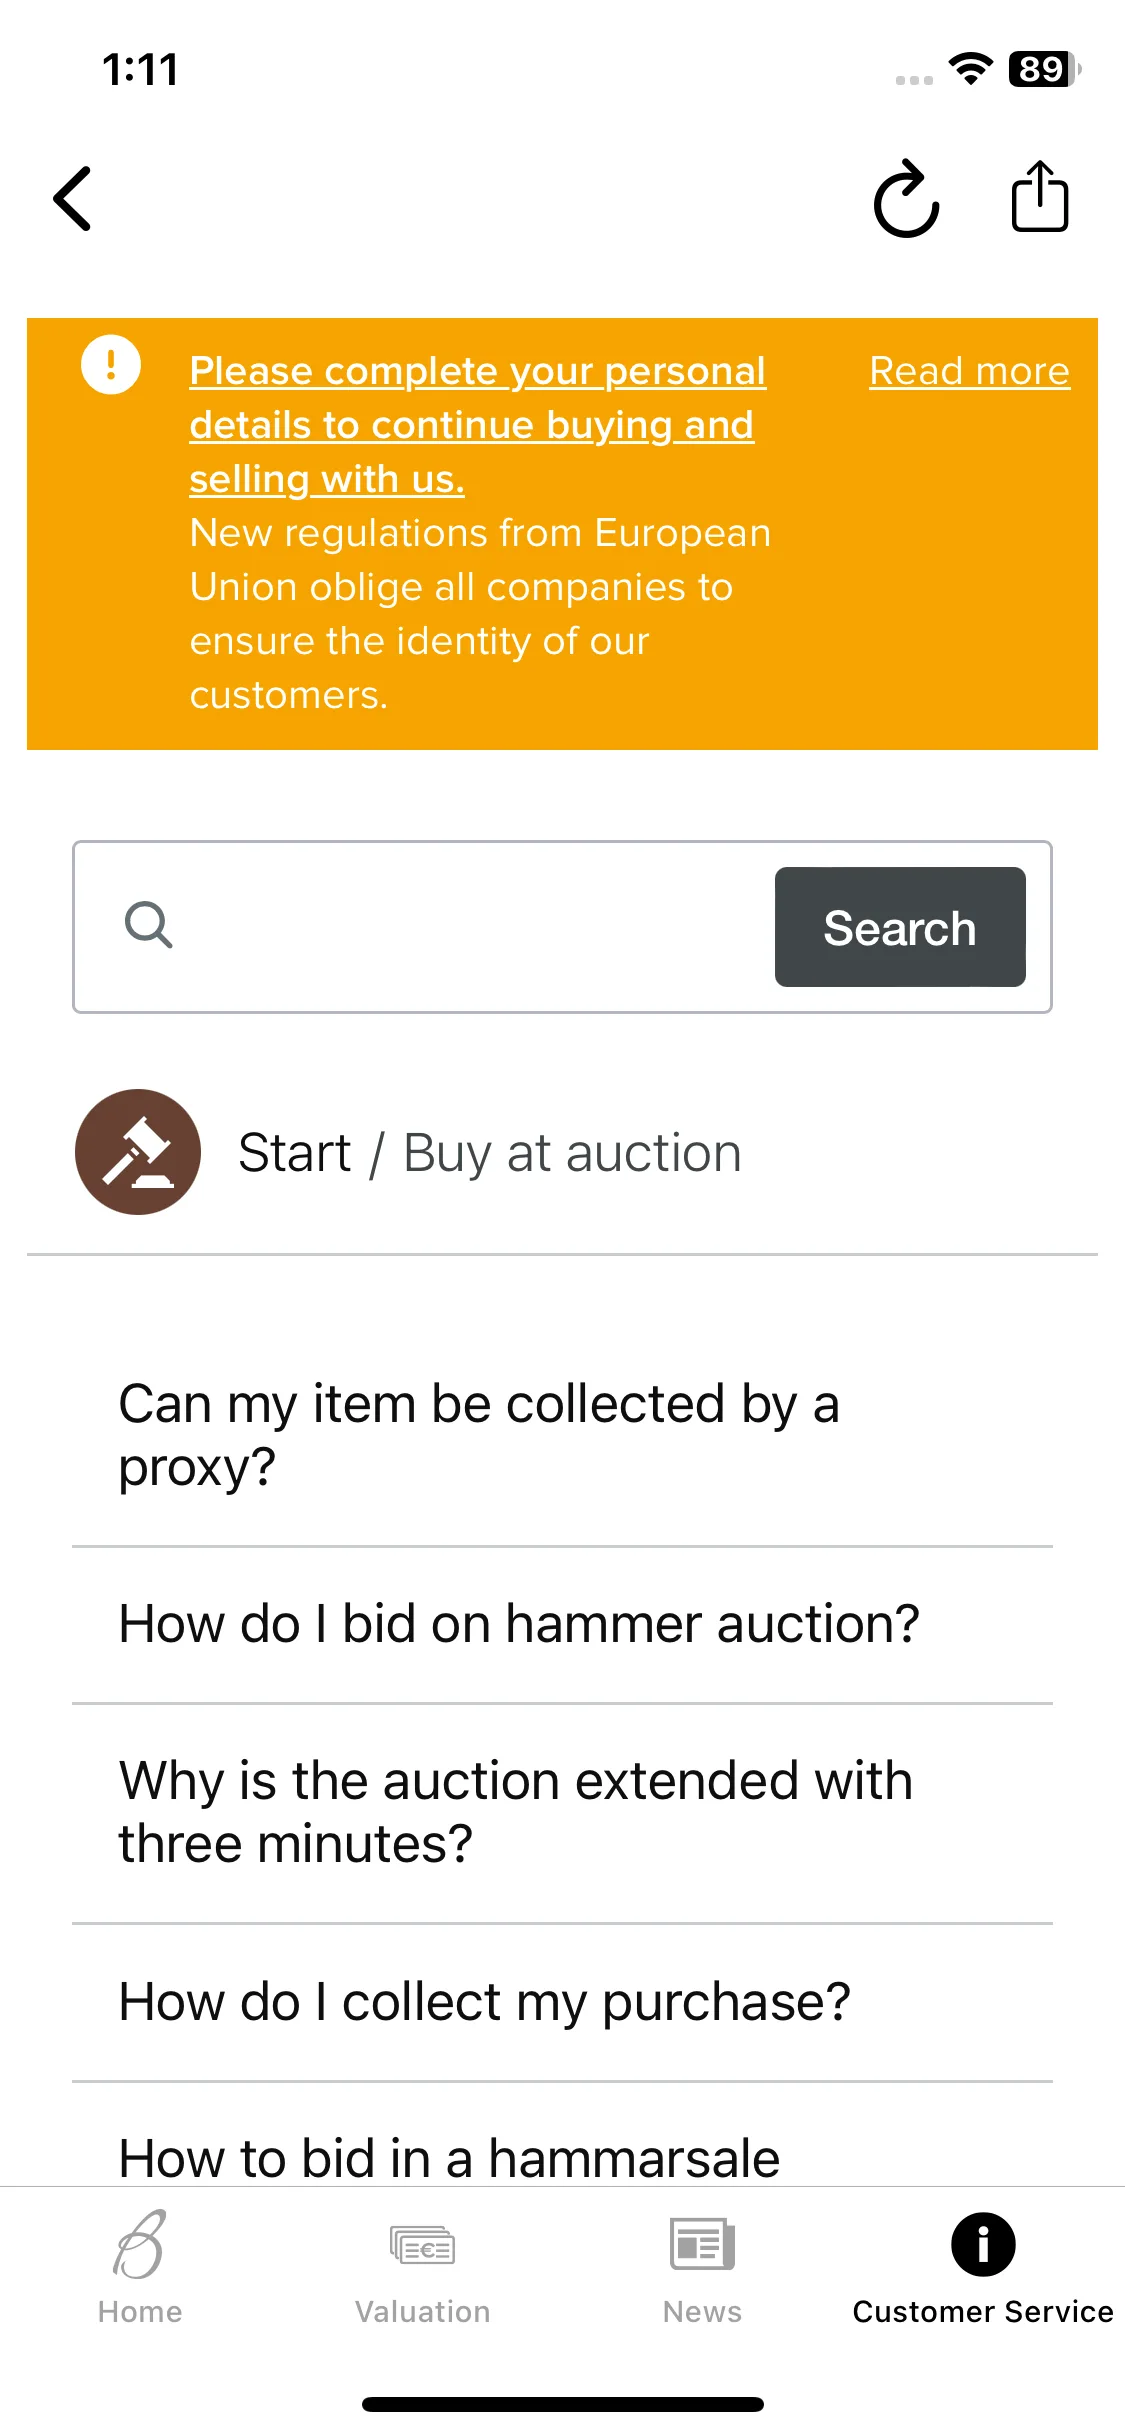
Task: Open 'How do I collect my purchase?'
Action: [x=562, y=2002]
